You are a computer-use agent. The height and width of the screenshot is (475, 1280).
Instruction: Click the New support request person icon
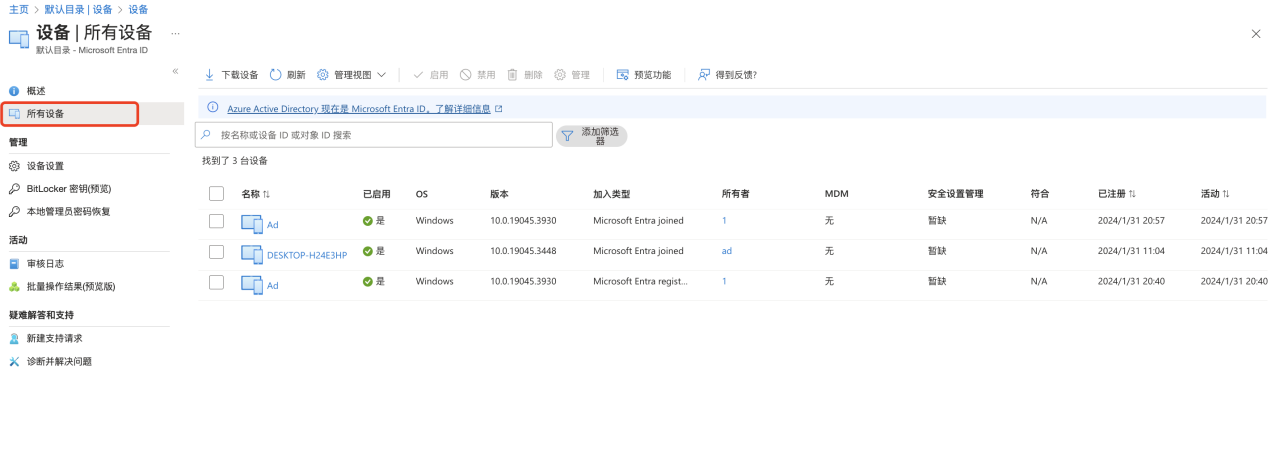click(x=14, y=339)
